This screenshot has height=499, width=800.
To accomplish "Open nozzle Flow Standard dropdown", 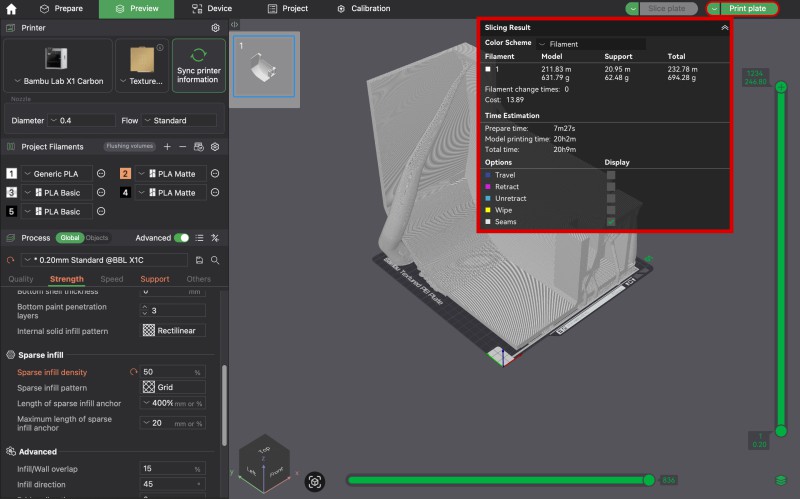I will click(179, 120).
